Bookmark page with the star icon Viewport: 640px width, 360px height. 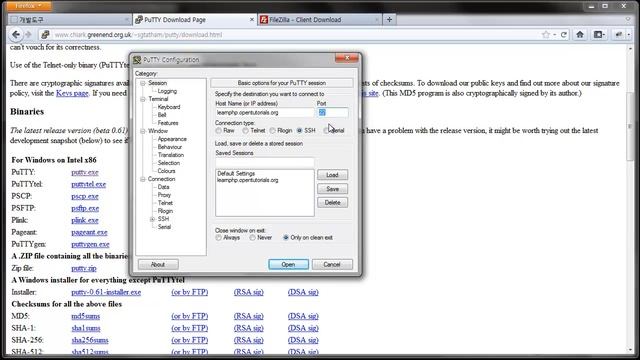(546, 35)
